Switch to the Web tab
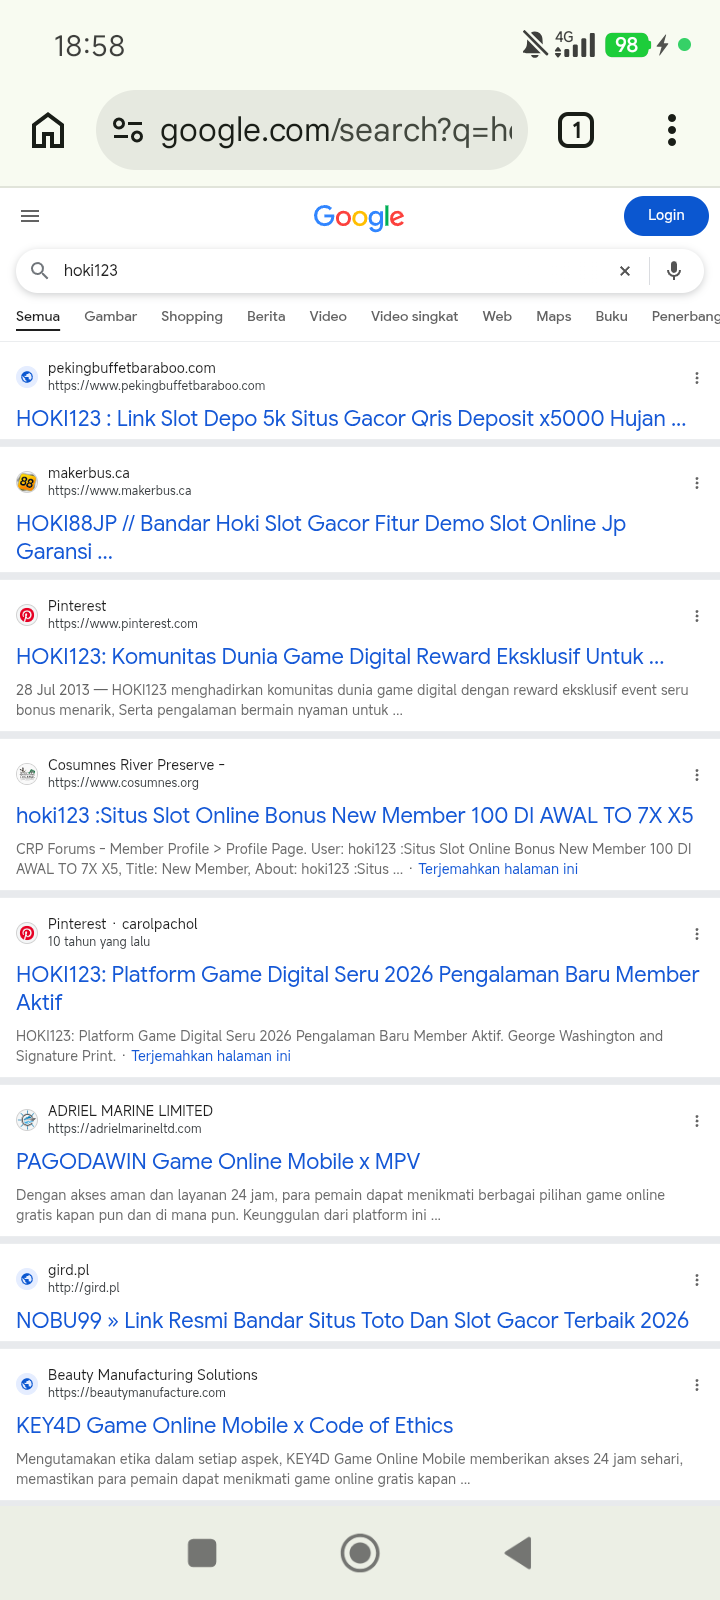This screenshot has width=720, height=1600. (497, 316)
